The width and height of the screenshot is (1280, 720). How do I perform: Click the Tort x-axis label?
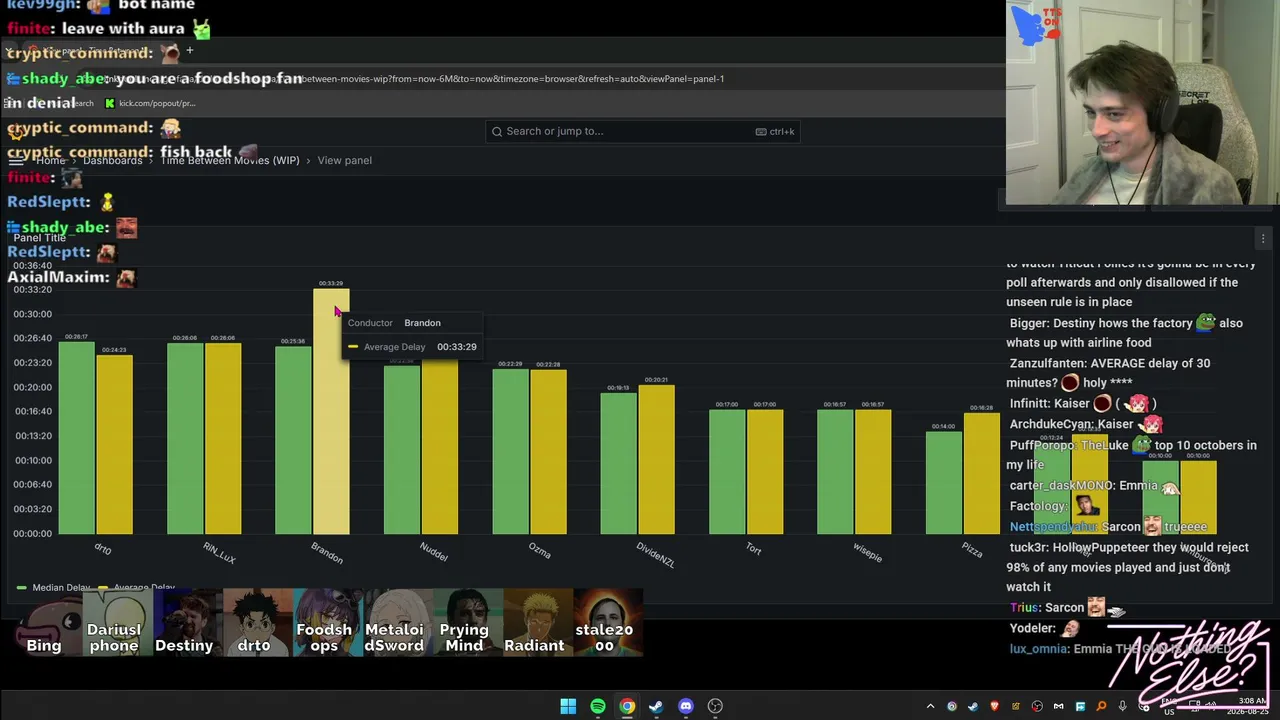coord(754,548)
